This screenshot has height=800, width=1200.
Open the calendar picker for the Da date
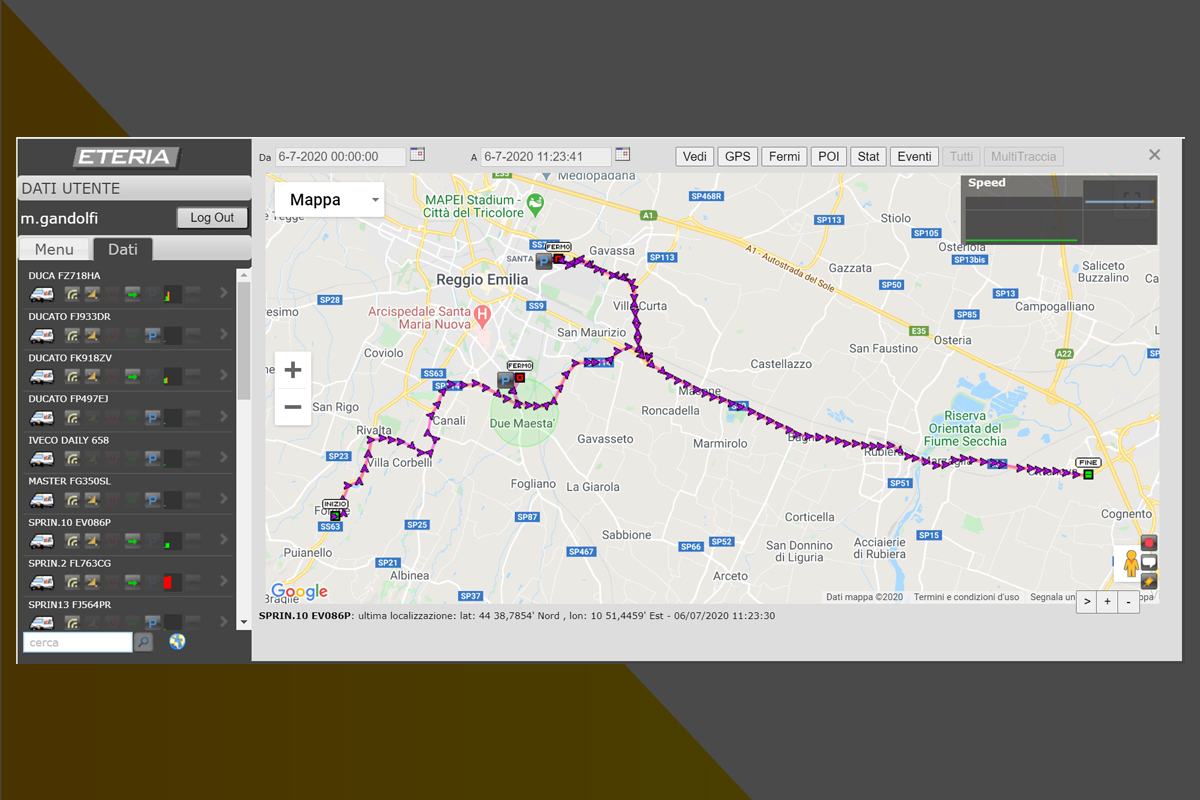click(417, 154)
